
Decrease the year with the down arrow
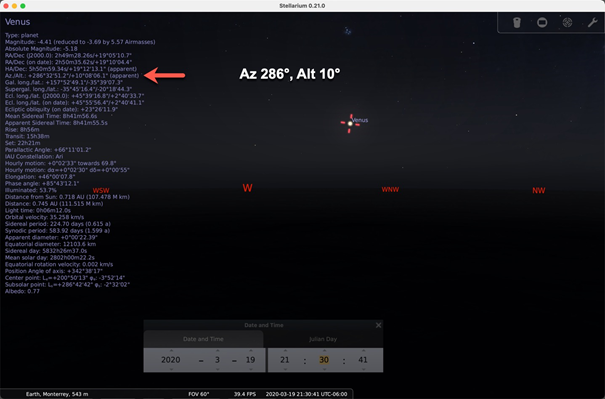pos(171,369)
